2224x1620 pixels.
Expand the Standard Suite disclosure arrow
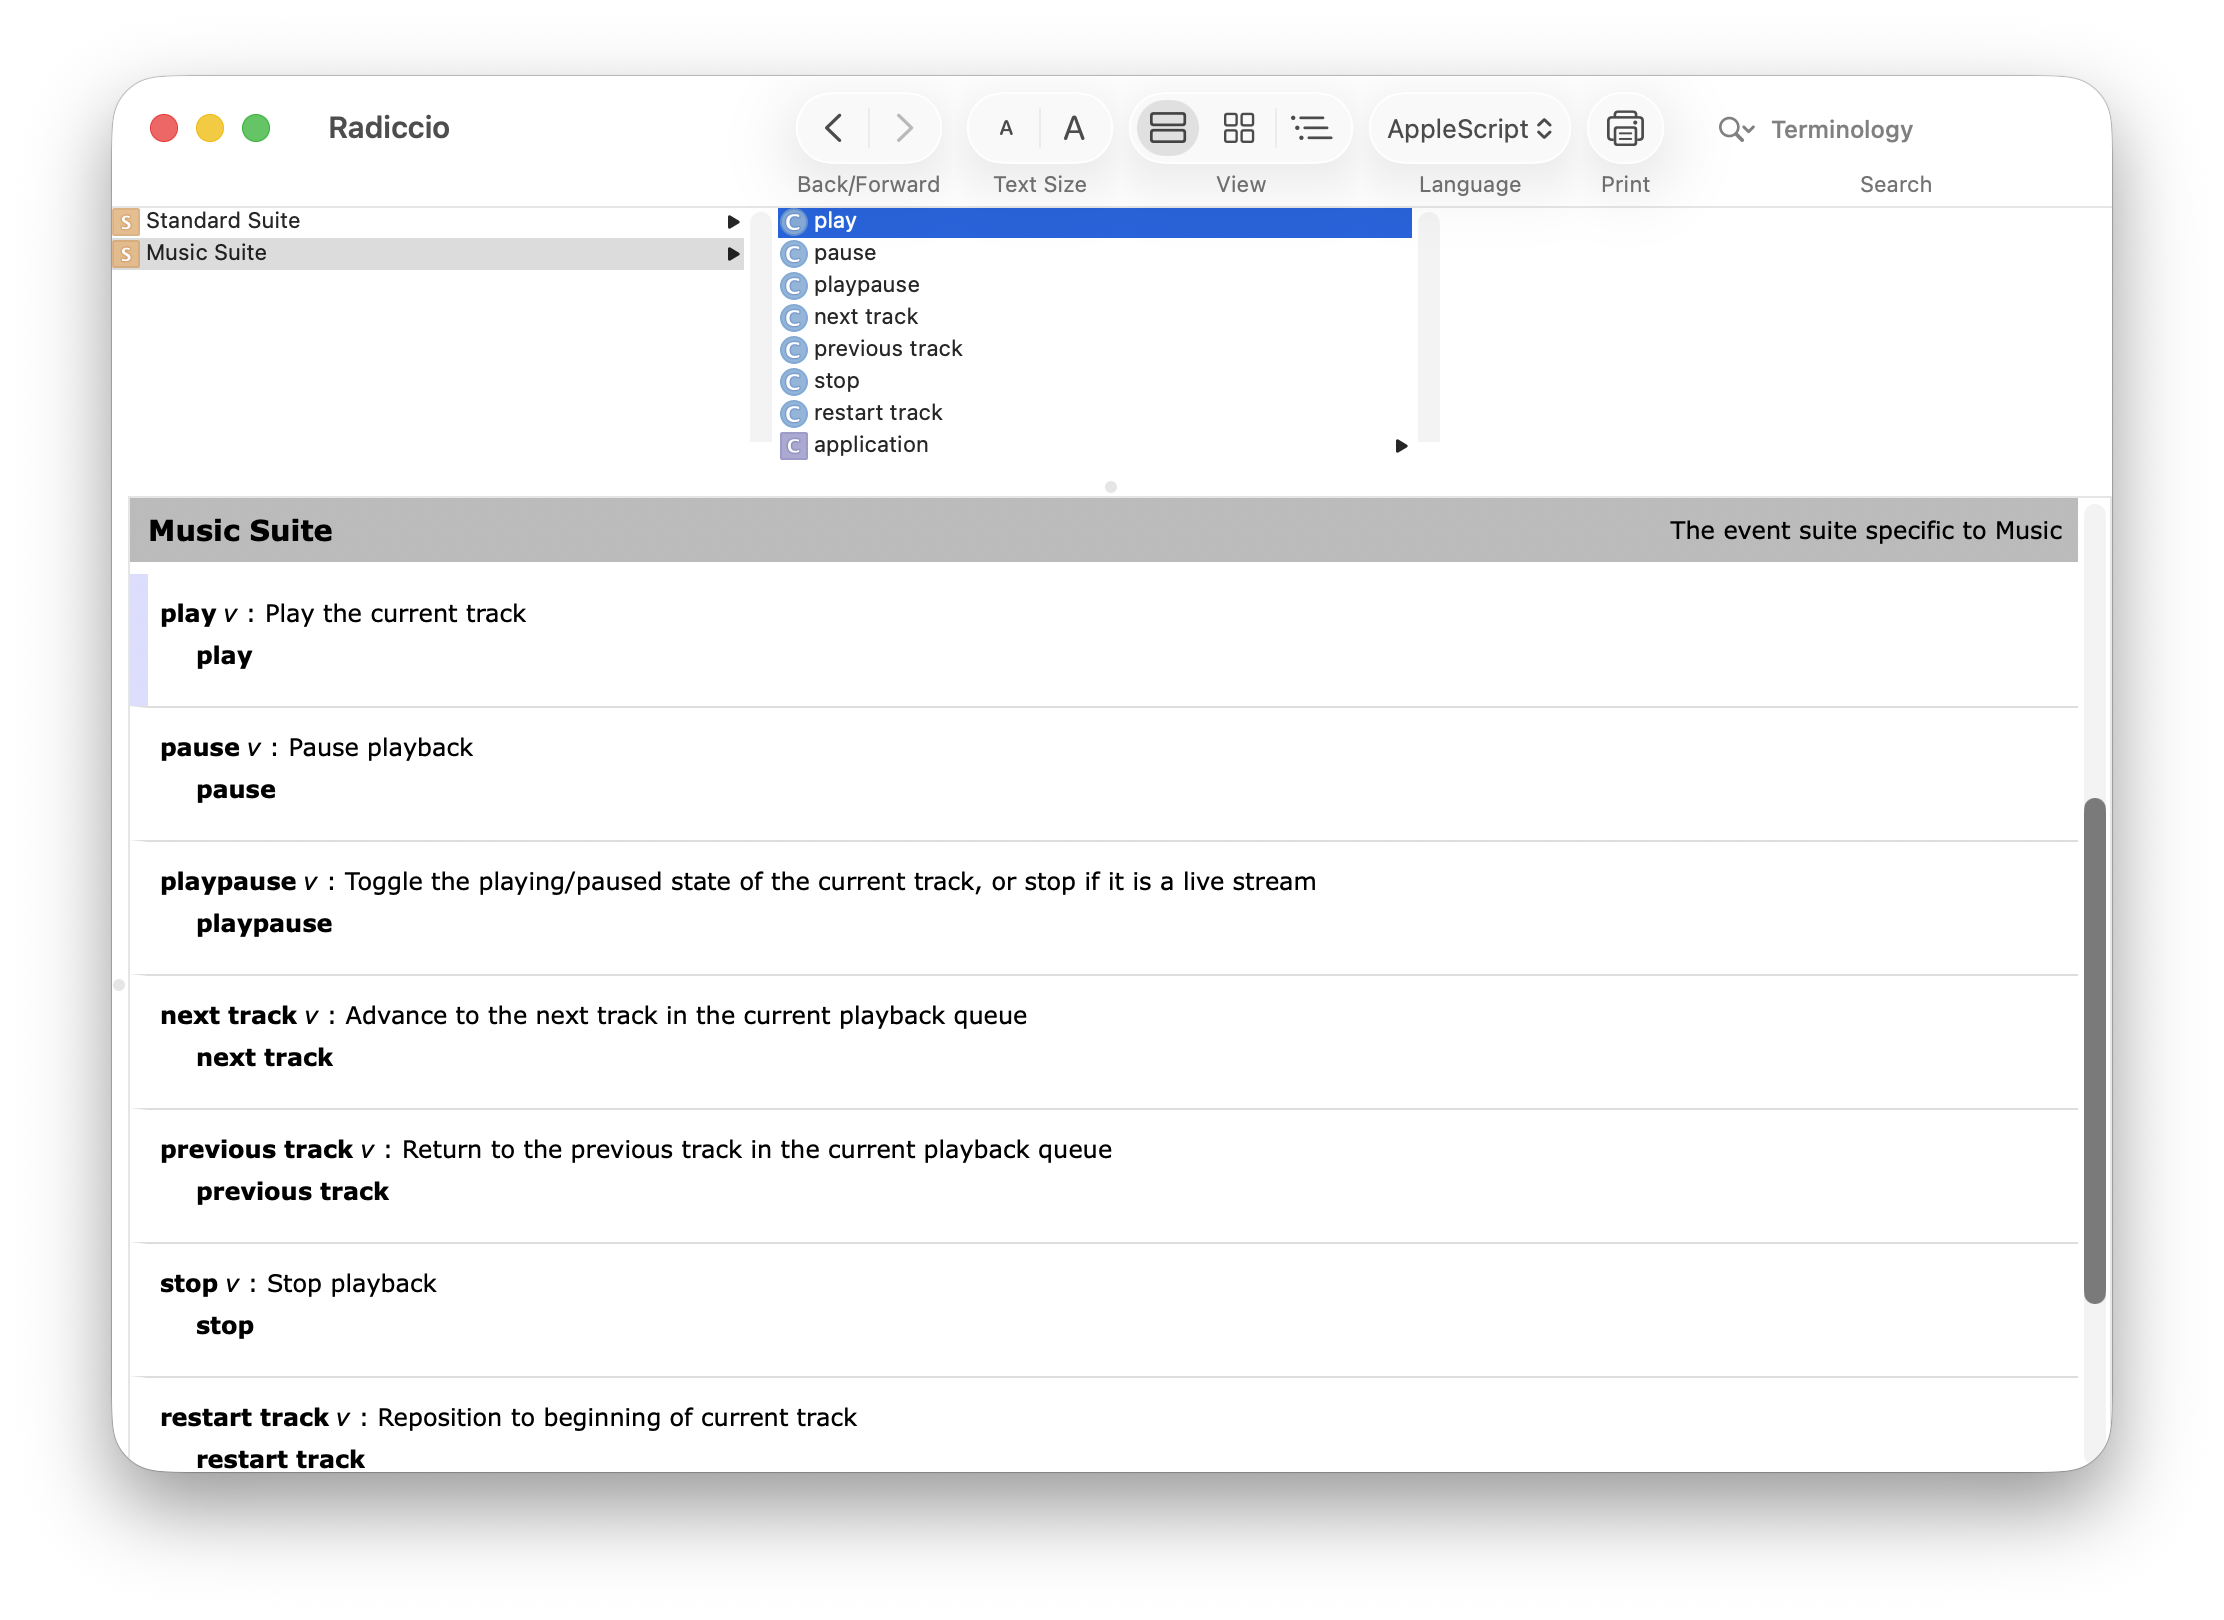coord(733,221)
